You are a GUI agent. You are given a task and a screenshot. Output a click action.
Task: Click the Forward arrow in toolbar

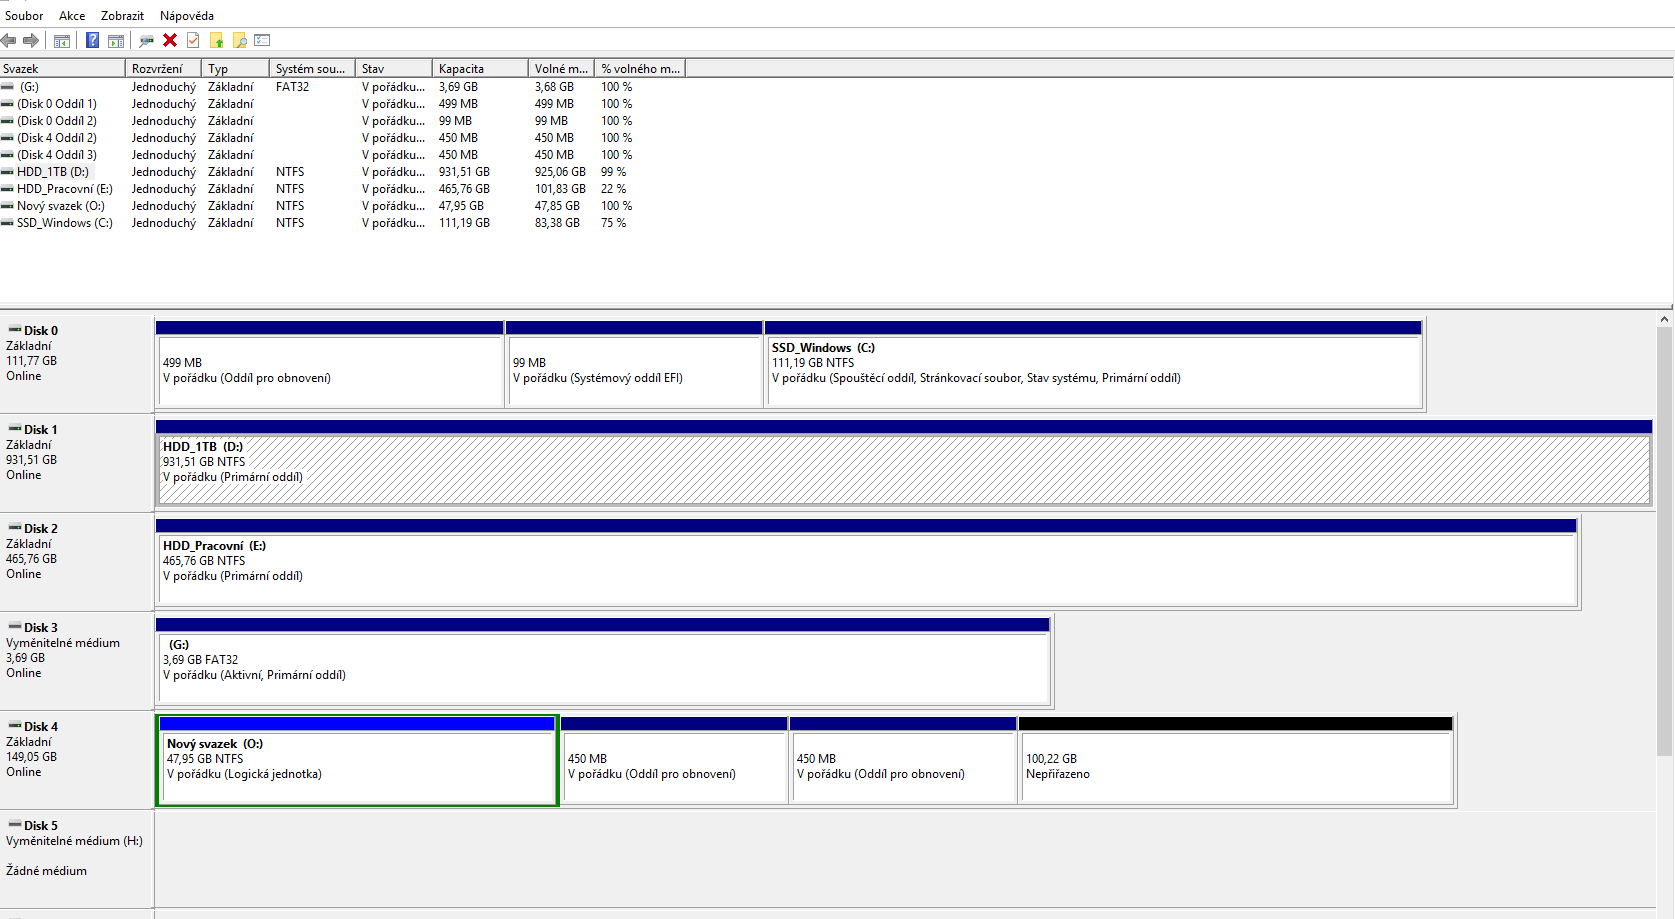31,40
